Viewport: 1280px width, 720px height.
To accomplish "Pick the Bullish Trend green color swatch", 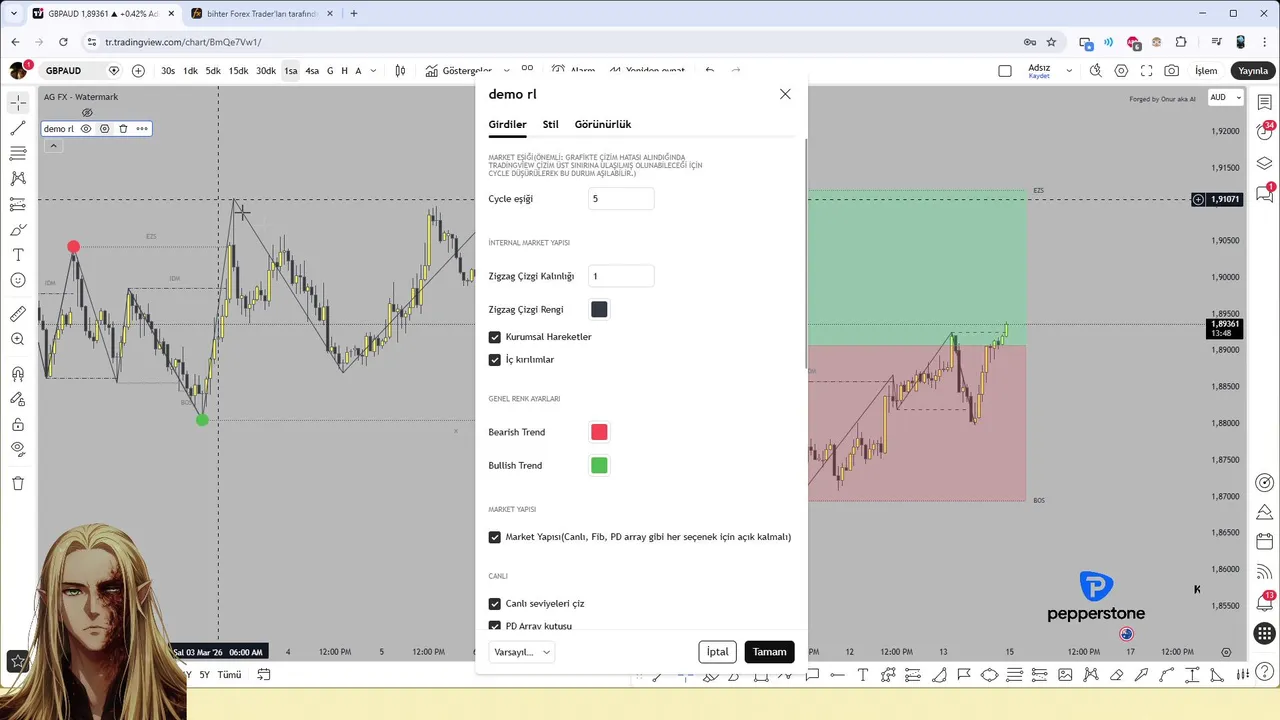I will (599, 465).
